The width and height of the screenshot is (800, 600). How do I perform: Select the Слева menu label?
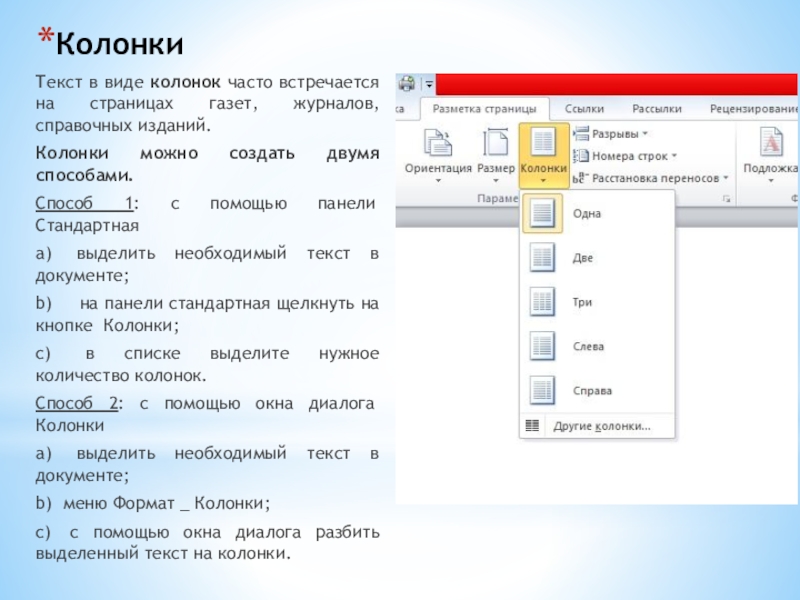(x=588, y=346)
